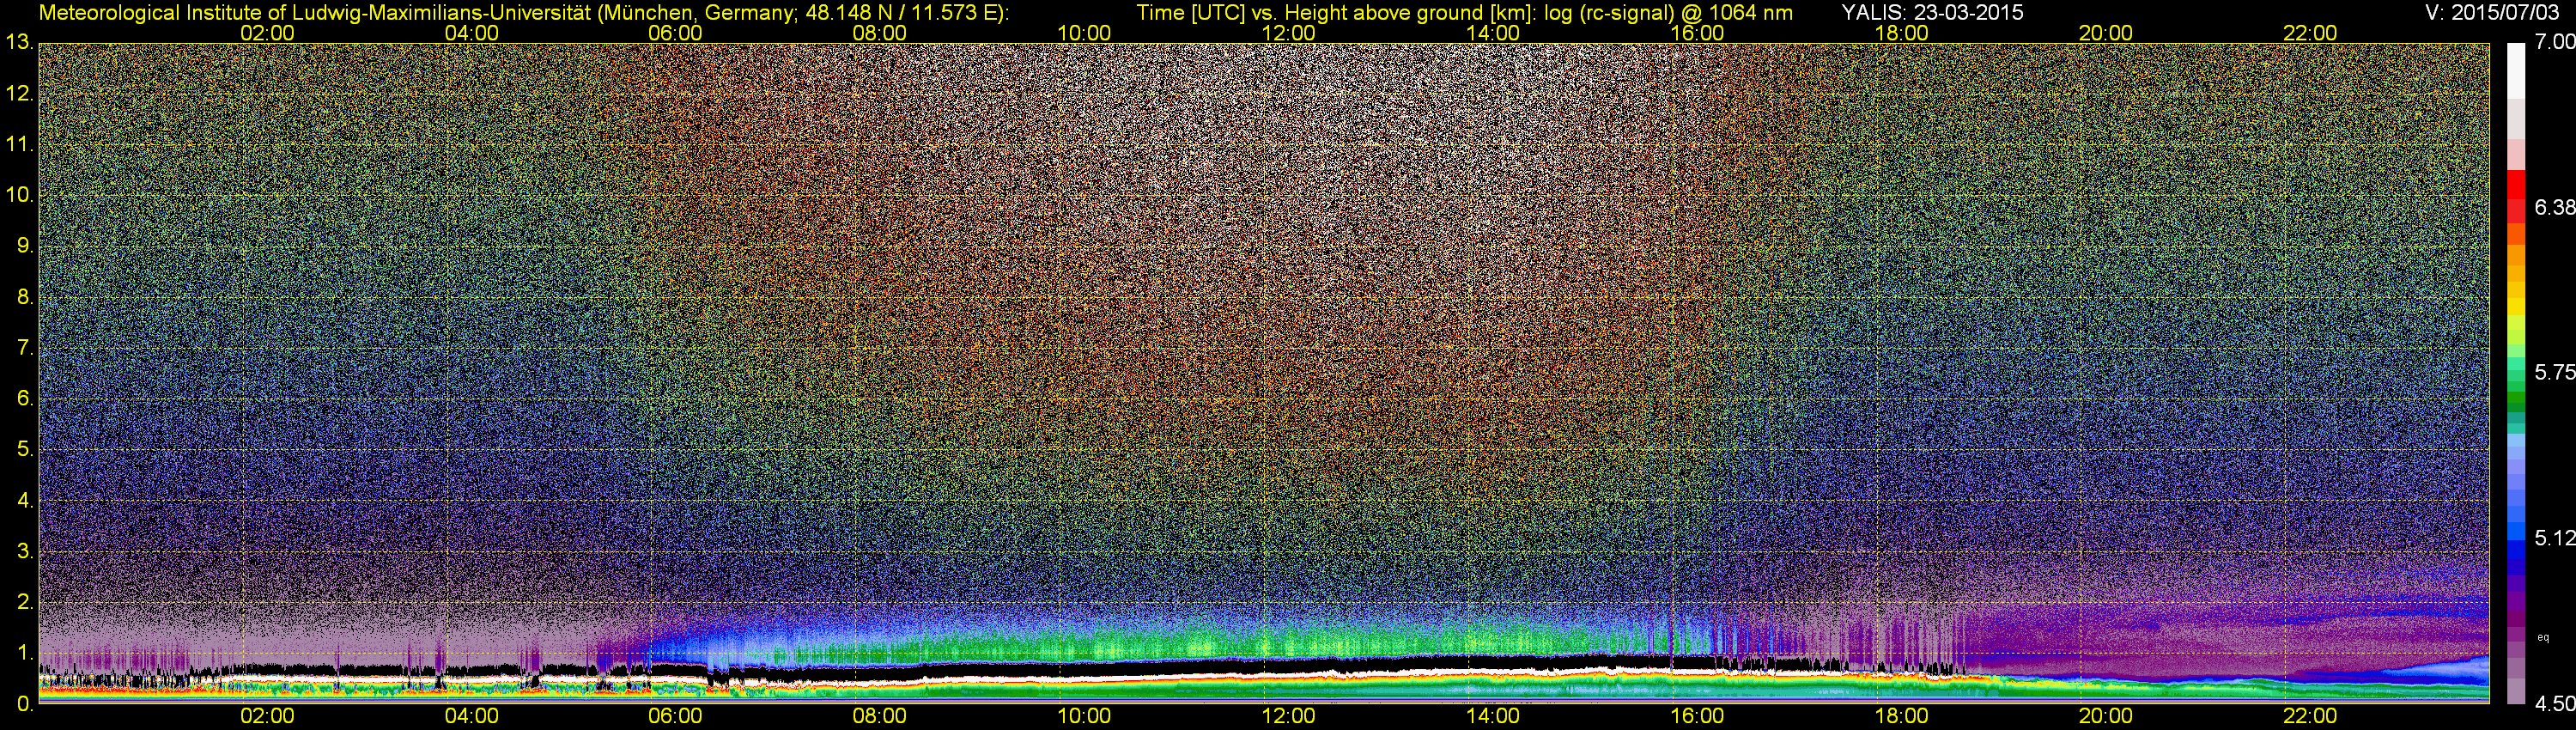This screenshot has width=2576, height=730.
Task: Click the Meteorological Institute of Ludwig-Maximilians-Universität title text
Action: (523, 13)
